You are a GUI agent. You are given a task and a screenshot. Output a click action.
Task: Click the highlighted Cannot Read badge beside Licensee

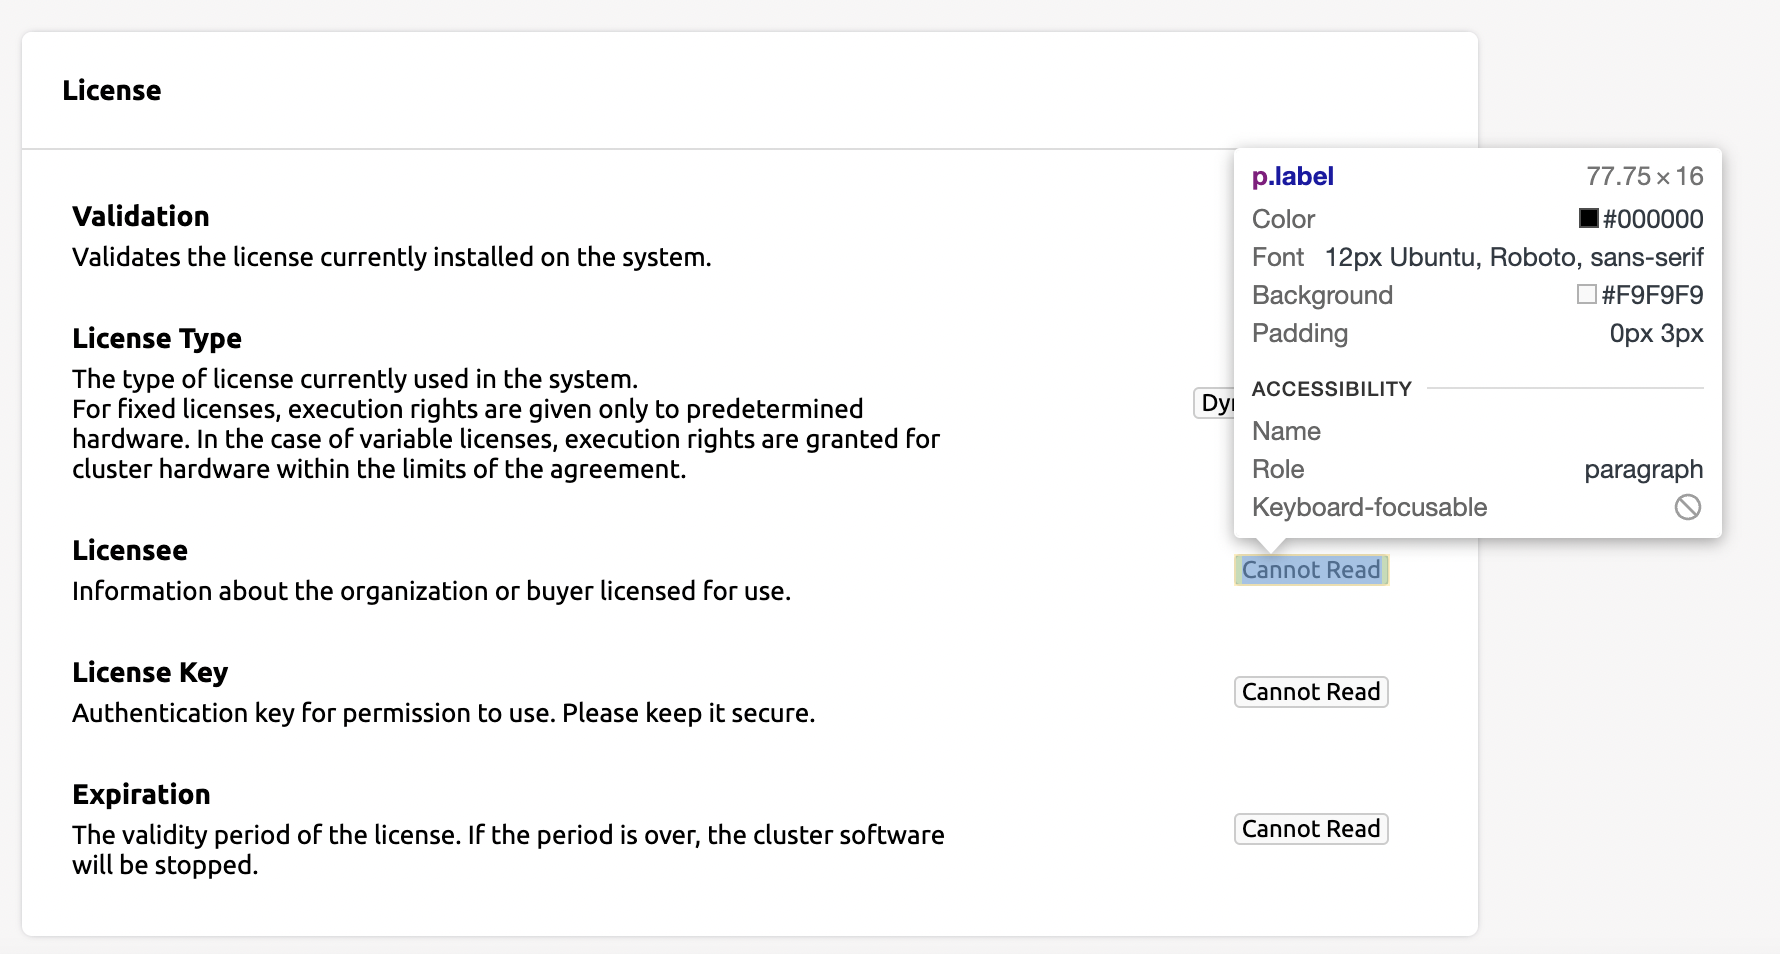[x=1311, y=569]
